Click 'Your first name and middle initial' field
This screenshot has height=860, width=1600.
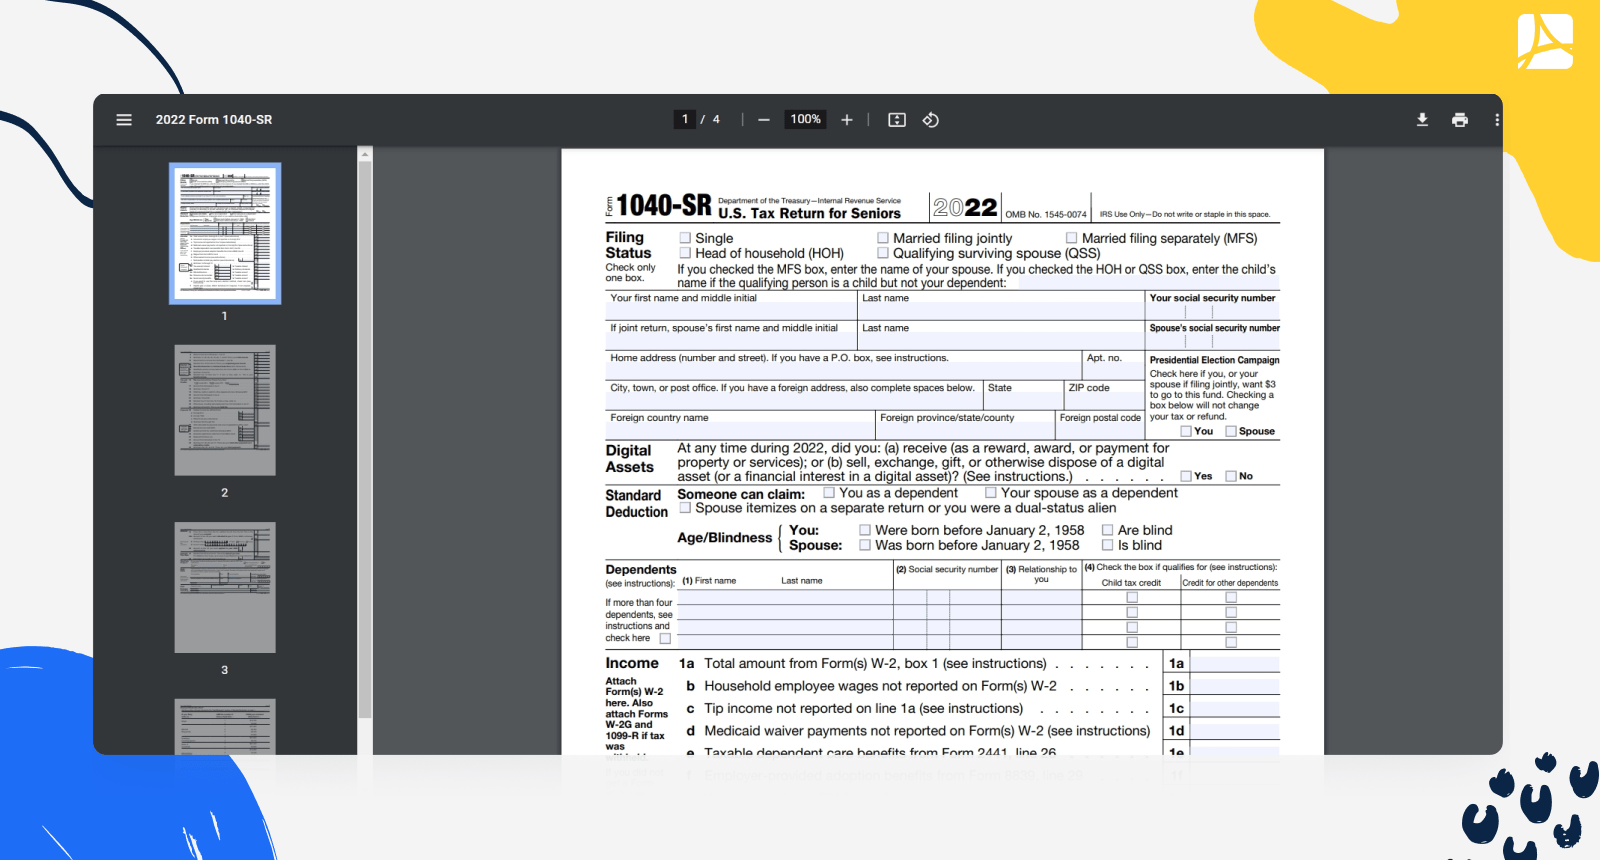(x=731, y=311)
